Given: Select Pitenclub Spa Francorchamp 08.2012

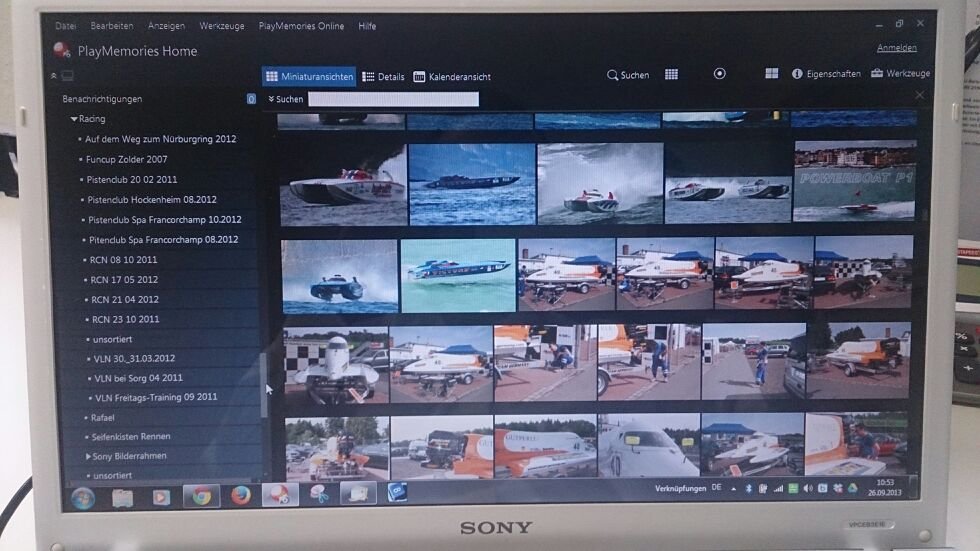Looking at the screenshot, I should [164, 239].
